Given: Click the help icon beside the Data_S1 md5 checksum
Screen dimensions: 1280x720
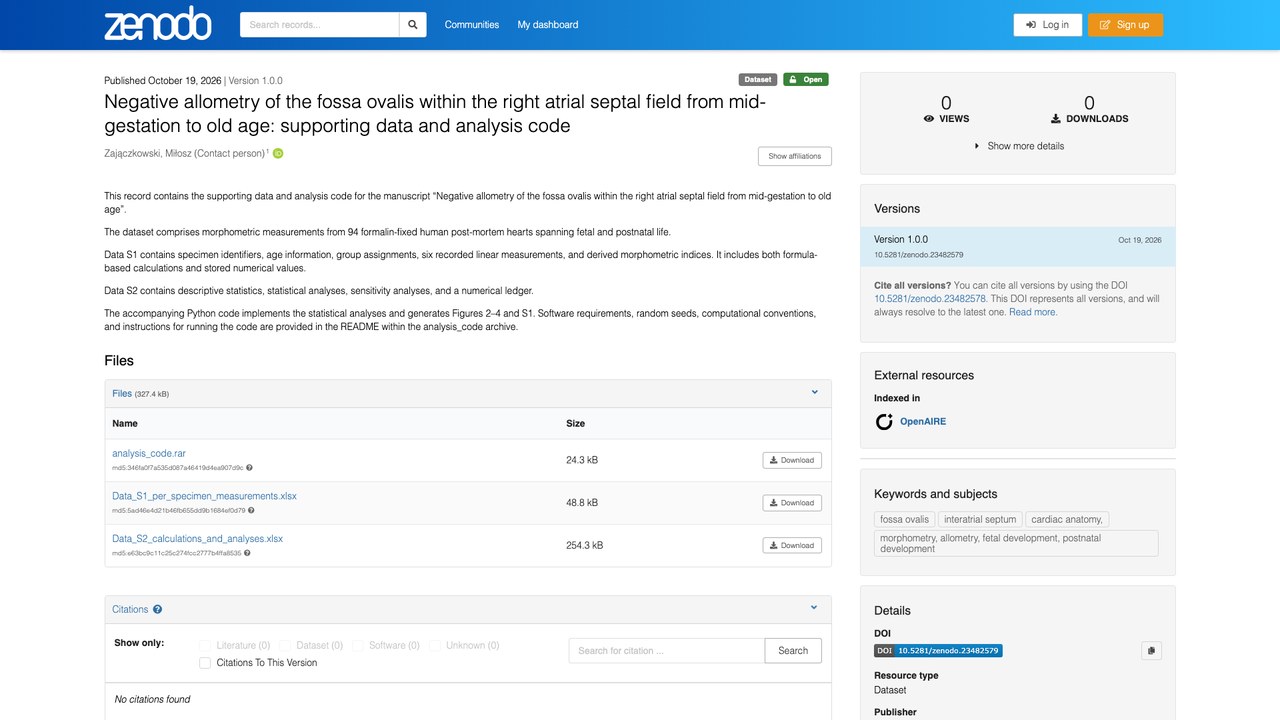Looking at the screenshot, I should click(251, 510).
